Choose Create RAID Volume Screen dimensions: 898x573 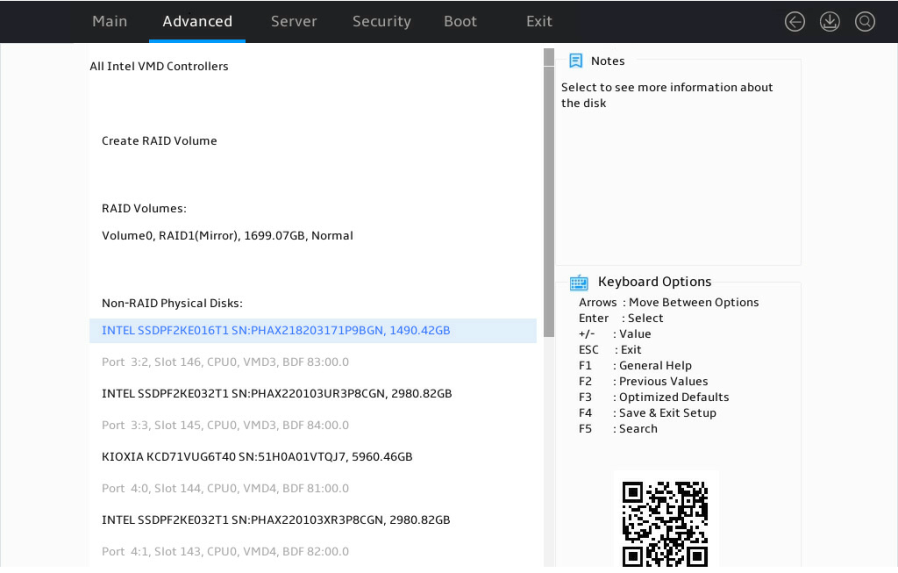(x=159, y=141)
